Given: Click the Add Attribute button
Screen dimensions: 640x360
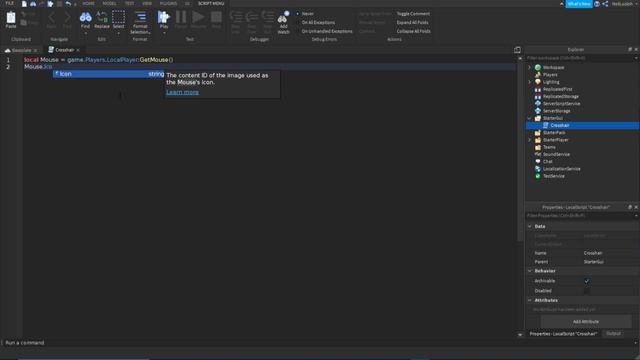Looking at the screenshot, I should pyautogui.click(x=586, y=322).
